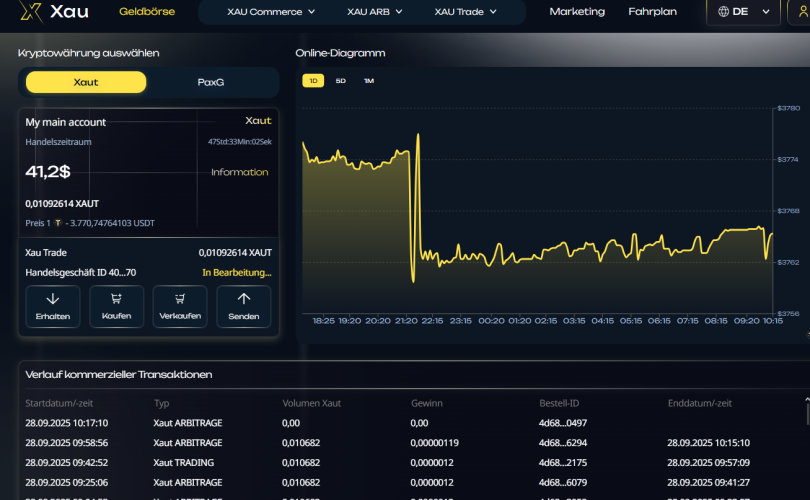Click the Verkaufen cart icon button
This screenshot has height=500, width=810.
click(180, 306)
